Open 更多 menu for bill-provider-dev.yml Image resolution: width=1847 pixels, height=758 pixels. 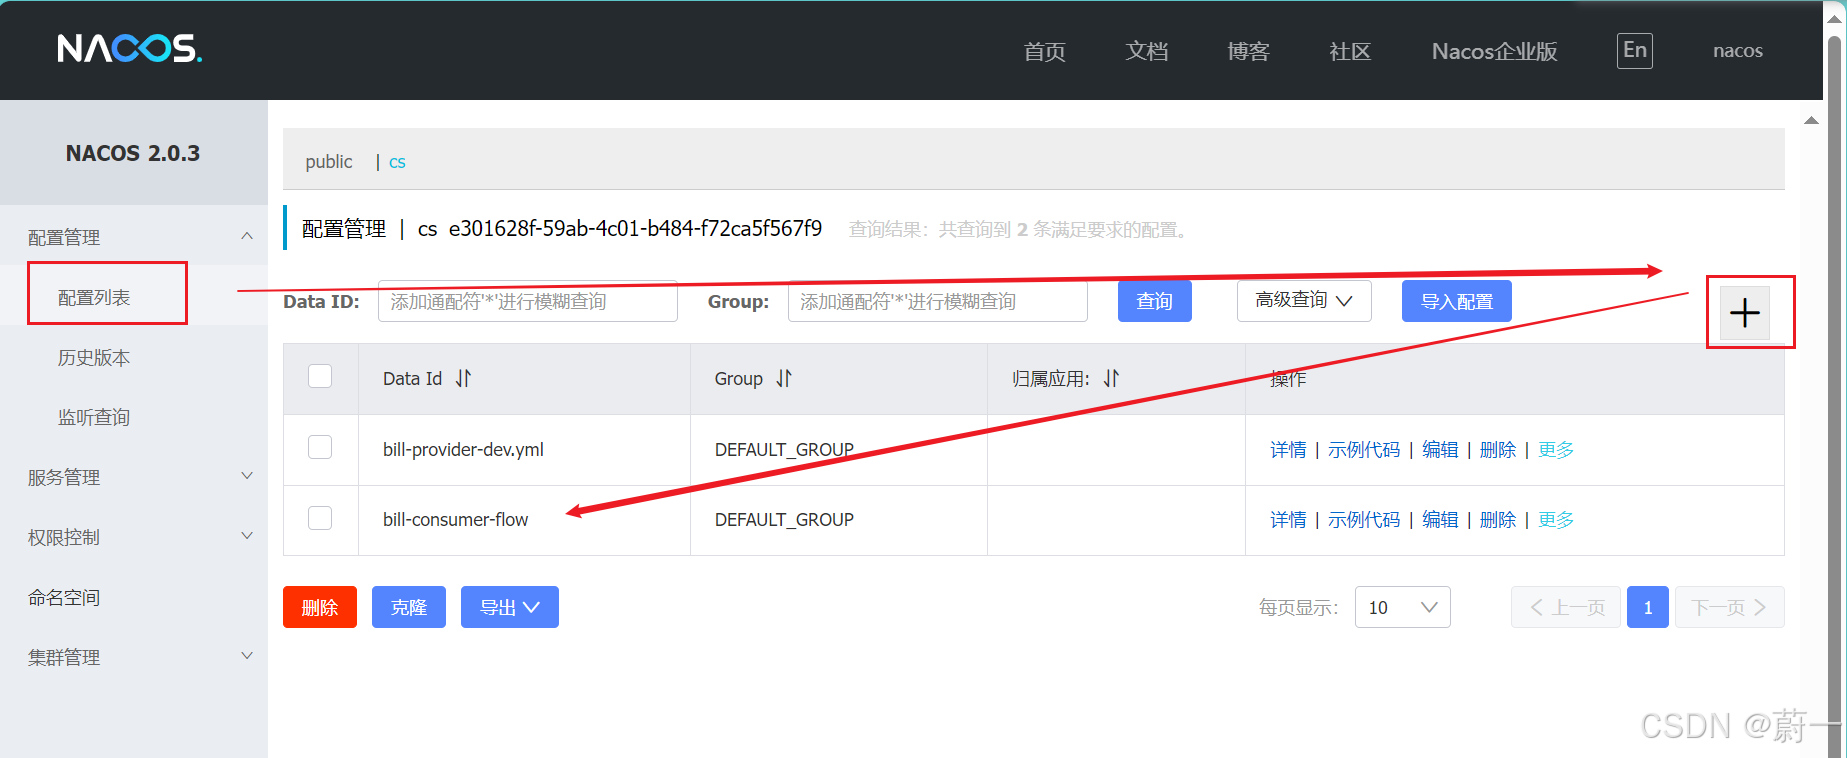pyautogui.click(x=1556, y=450)
